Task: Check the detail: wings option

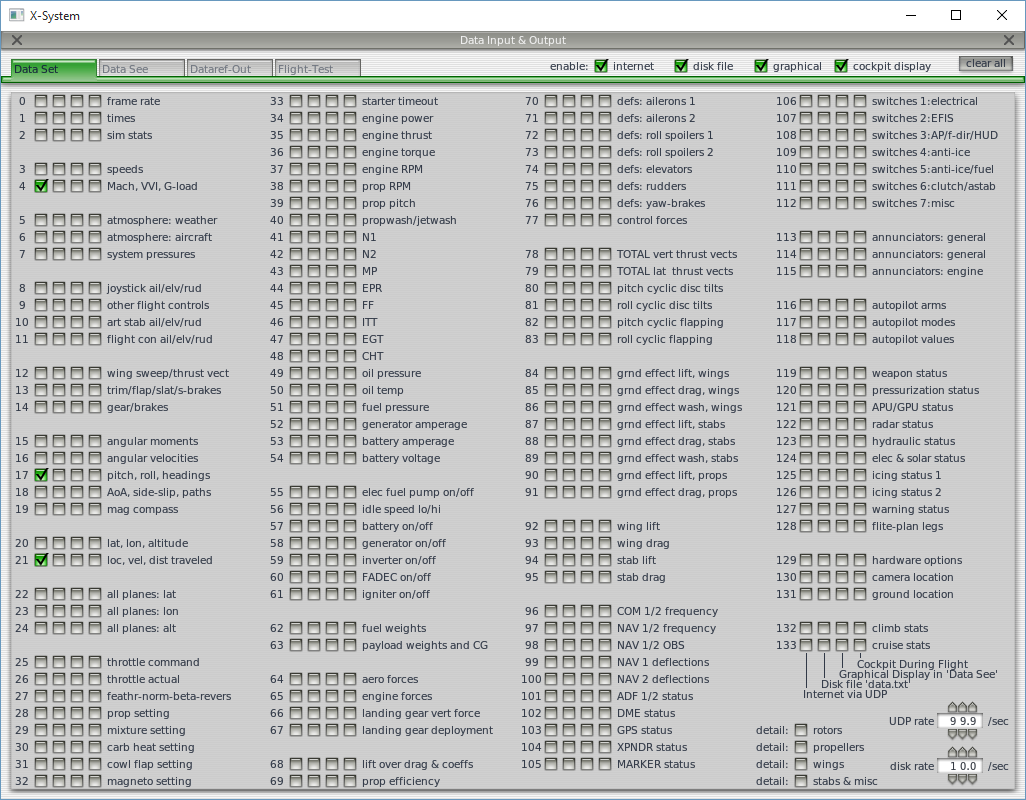Action: point(800,764)
